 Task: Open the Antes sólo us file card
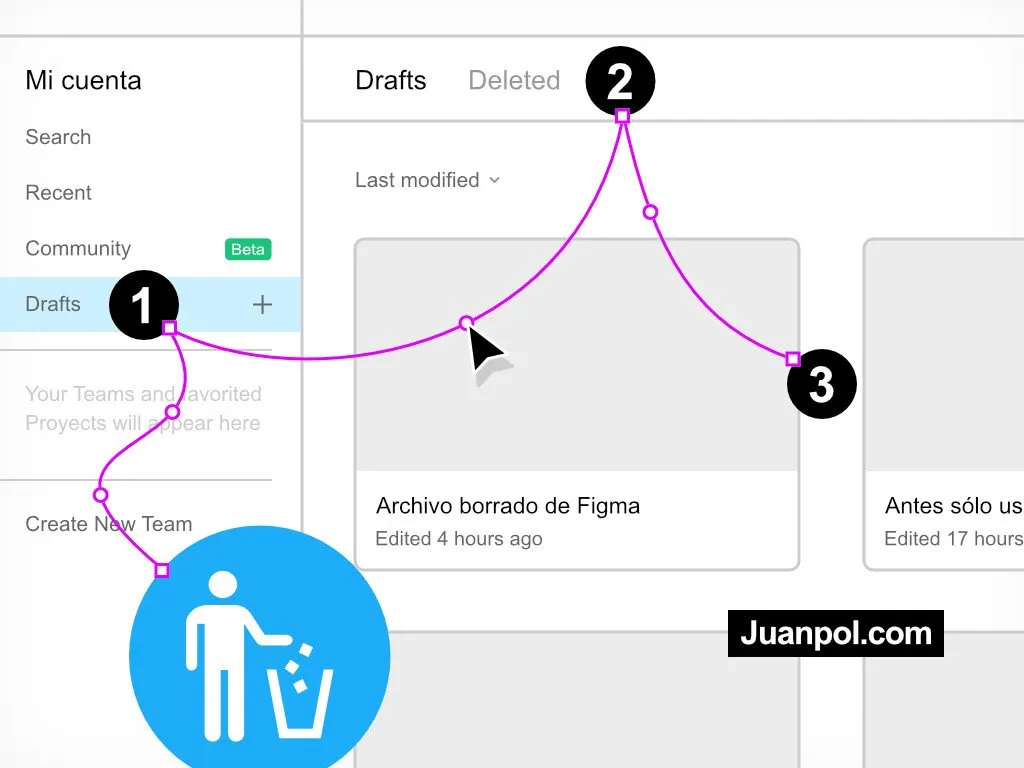click(944, 405)
